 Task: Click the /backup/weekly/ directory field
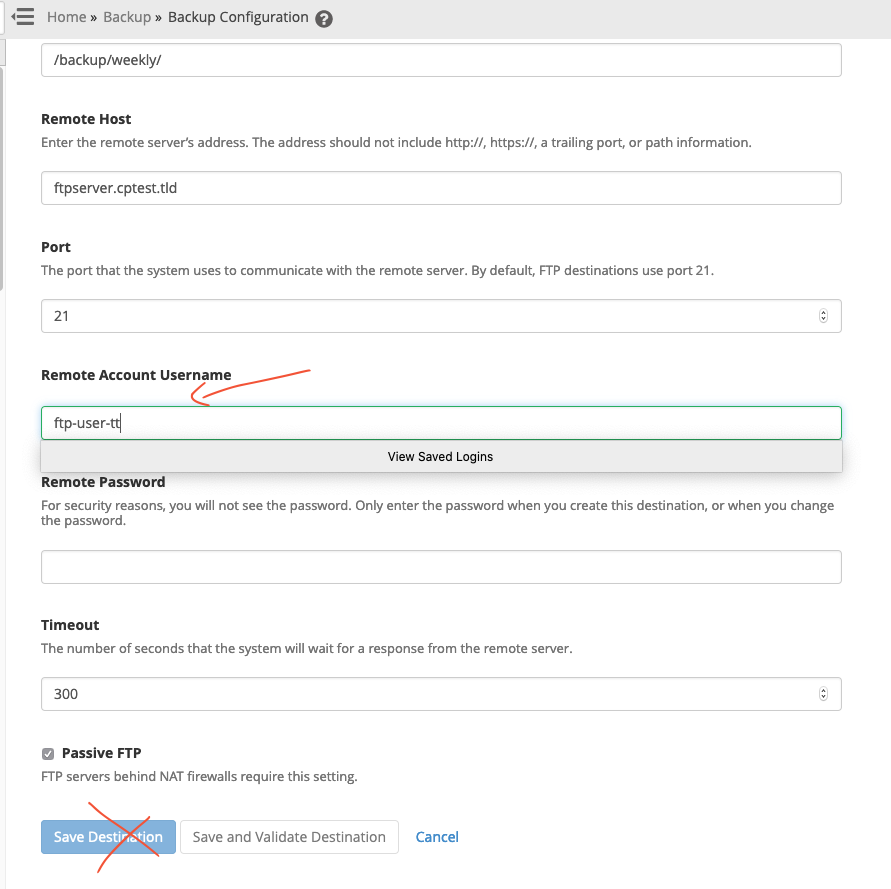(441, 60)
